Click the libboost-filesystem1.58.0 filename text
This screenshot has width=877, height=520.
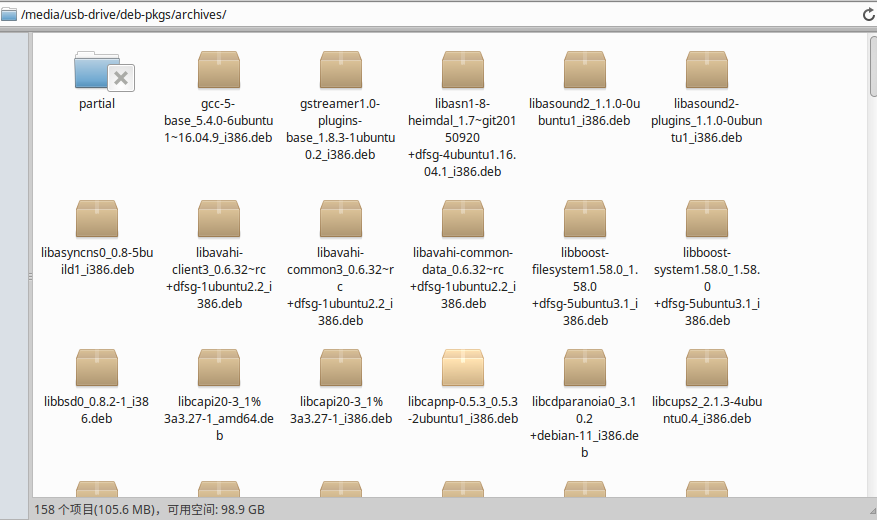[584, 286]
